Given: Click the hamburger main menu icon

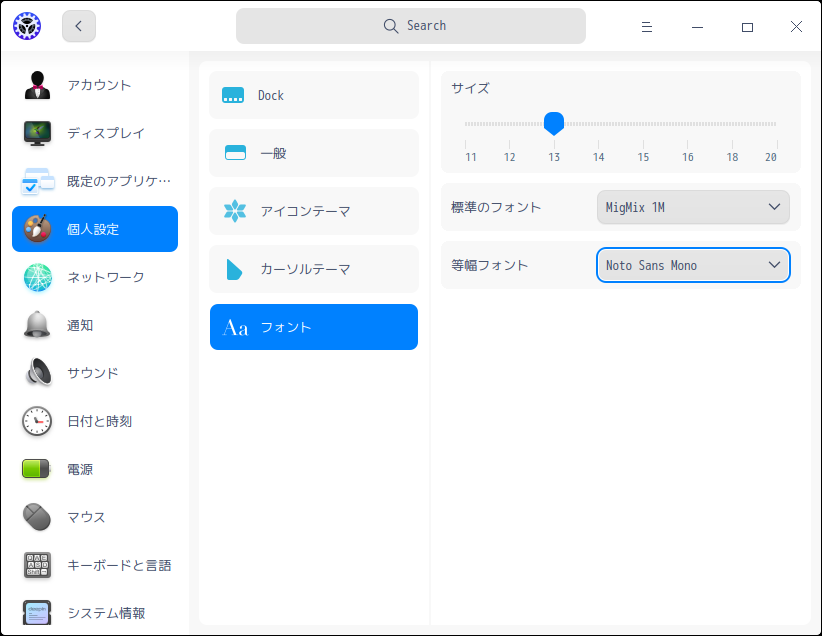Looking at the screenshot, I should coord(647,27).
